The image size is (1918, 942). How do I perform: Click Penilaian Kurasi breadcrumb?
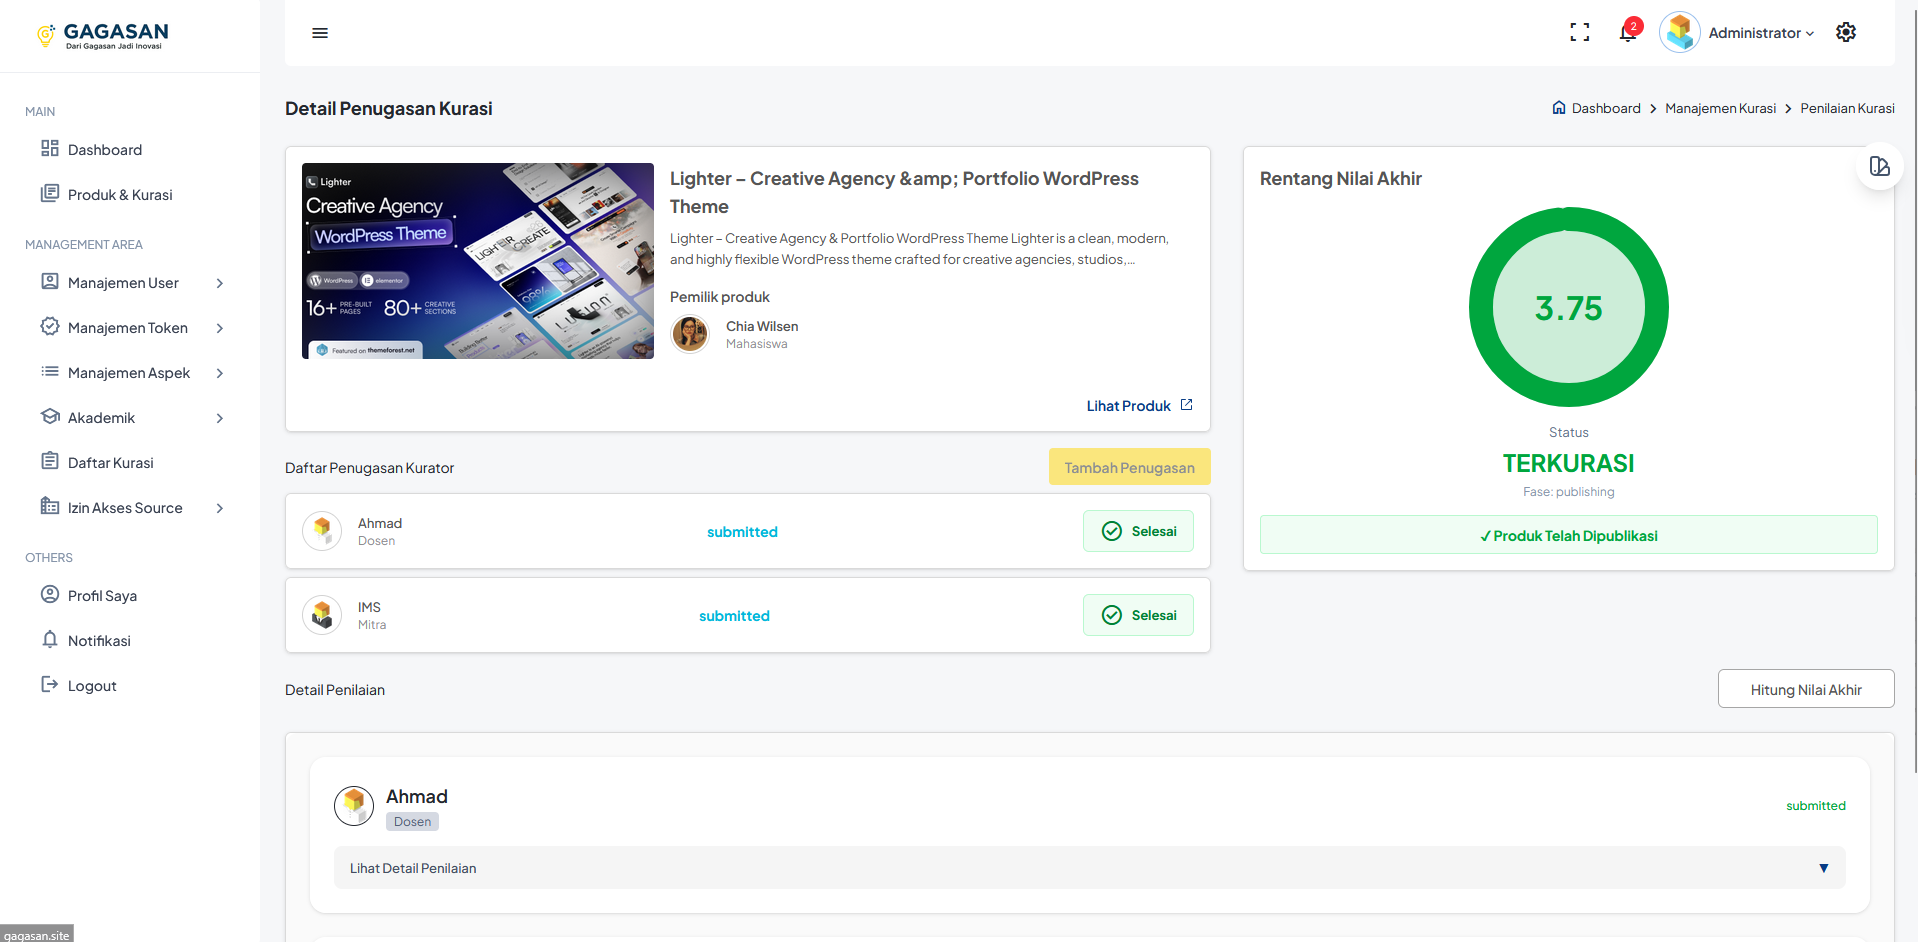(1847, 108)
